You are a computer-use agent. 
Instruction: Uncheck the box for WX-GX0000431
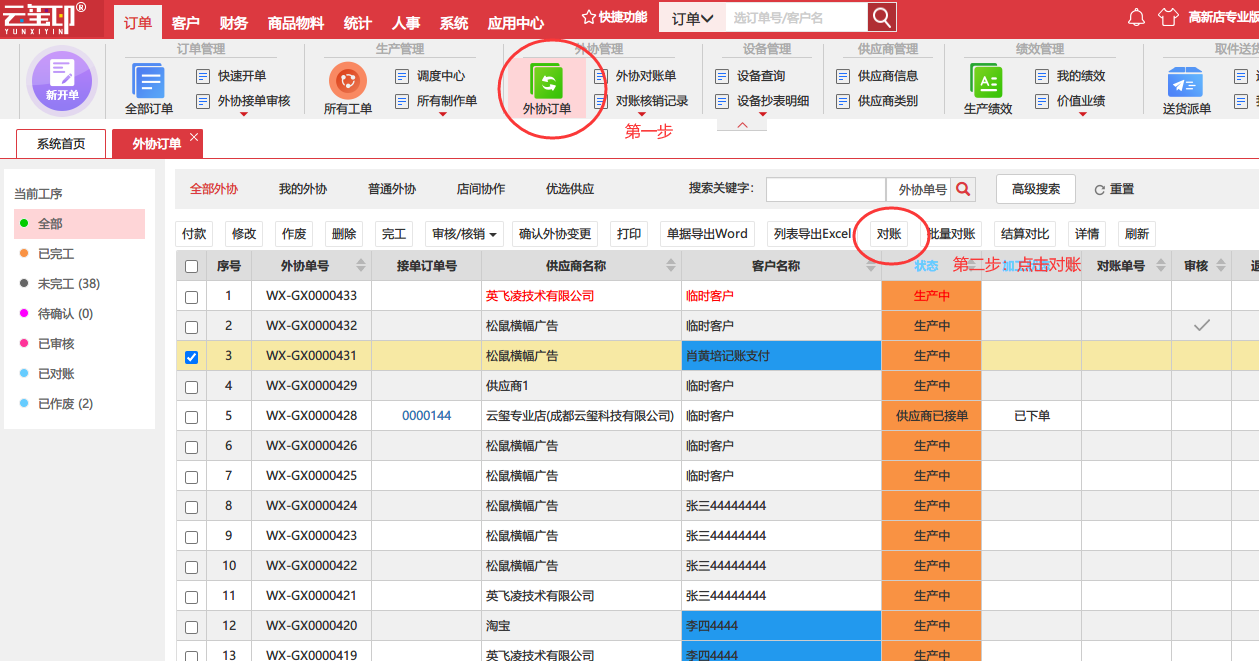191,357
